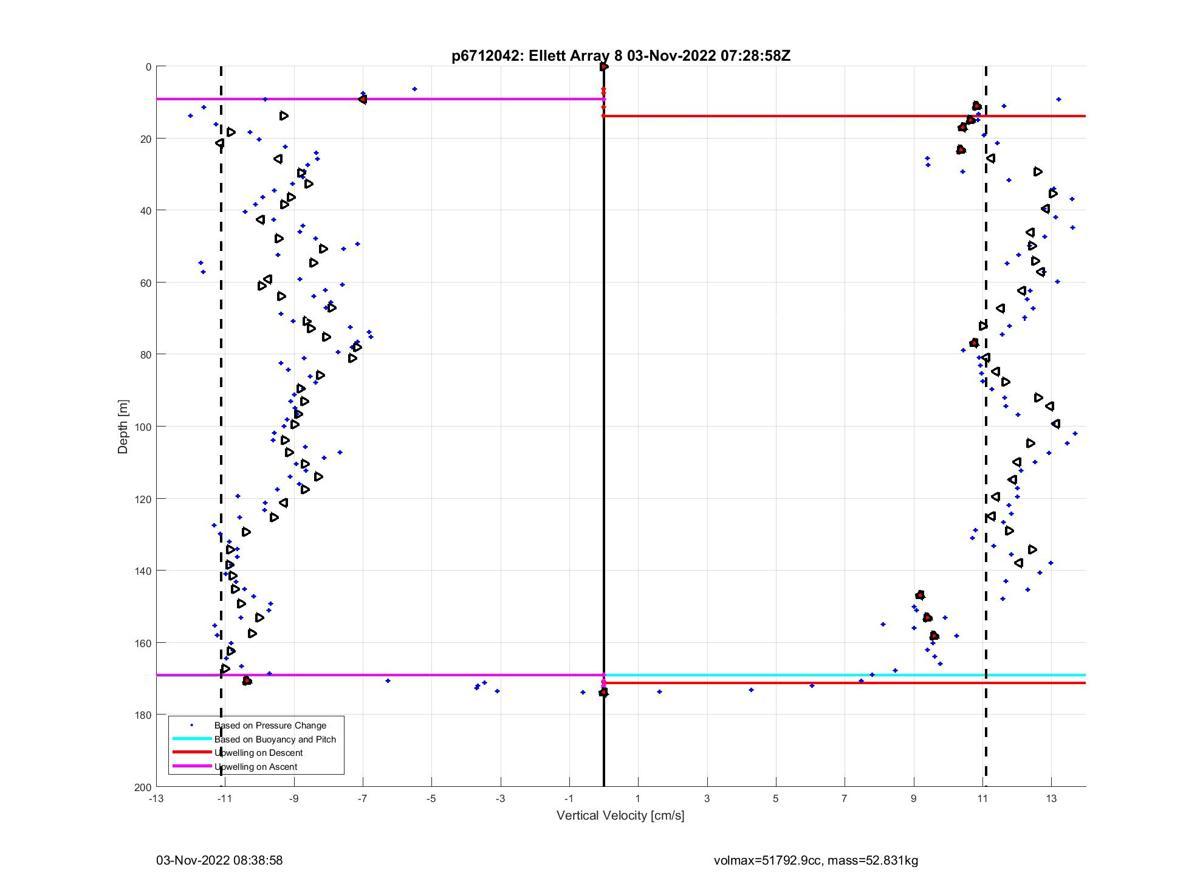
Task: Click the red-filled marker at top of zero line
Action: click(x=604, y=67)
